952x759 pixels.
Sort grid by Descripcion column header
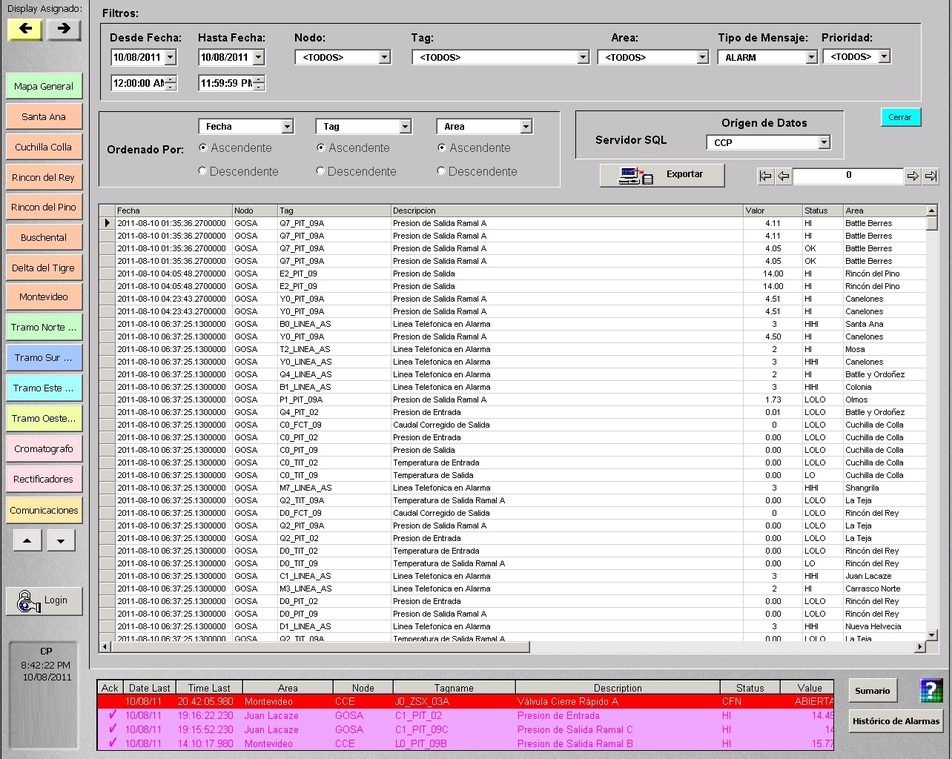[x=567, y=210]
